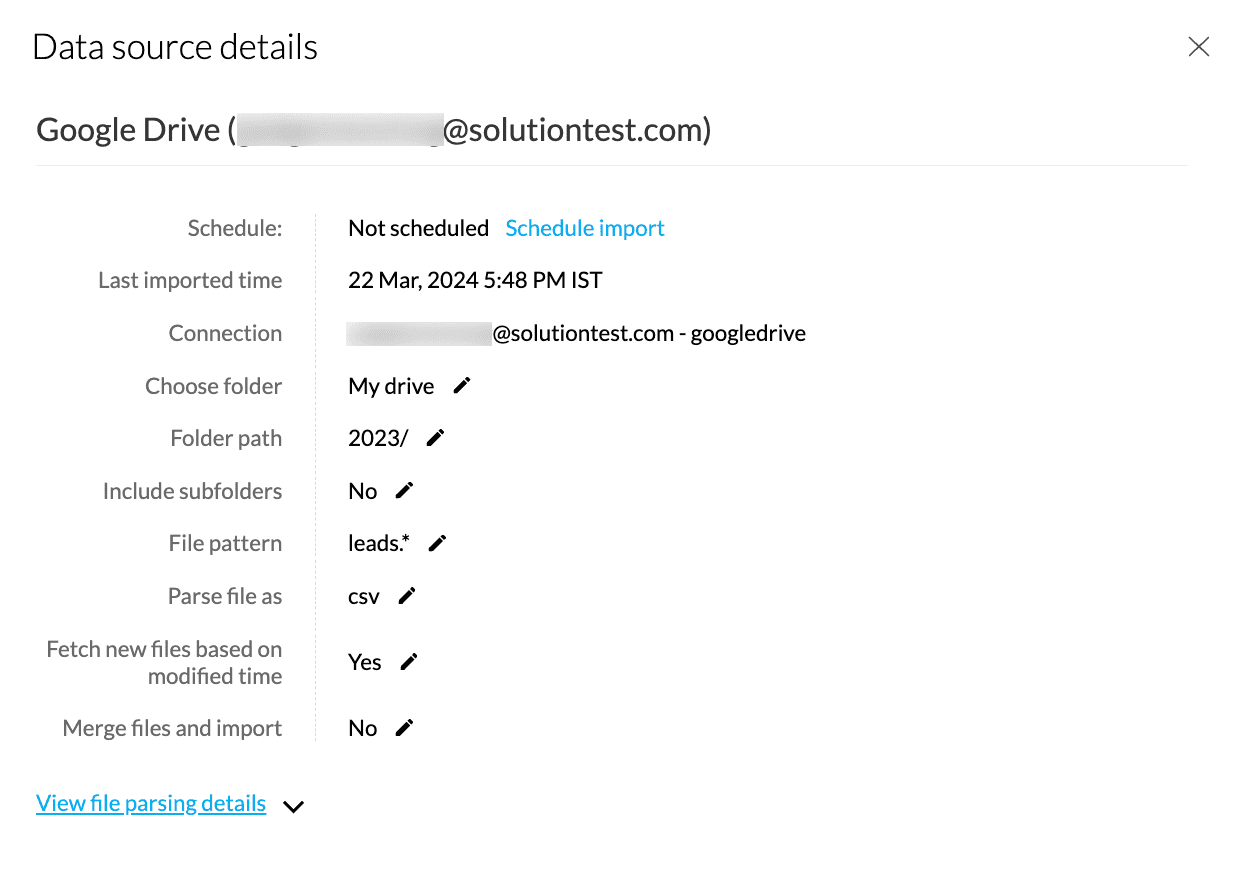The image size is (1246, 882).
Task: Click the edit pencil beside File pattern leads.*
Action: pos(437,543)
